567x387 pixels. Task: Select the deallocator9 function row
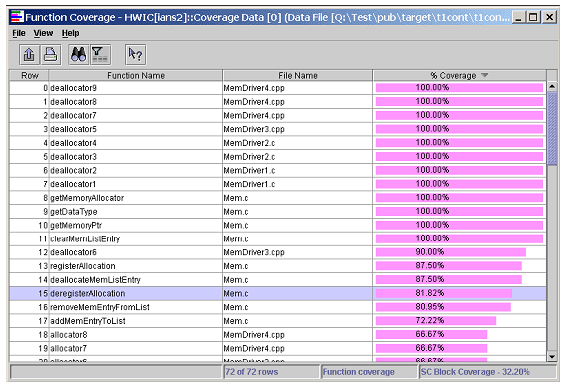click(x=278, y=88)
